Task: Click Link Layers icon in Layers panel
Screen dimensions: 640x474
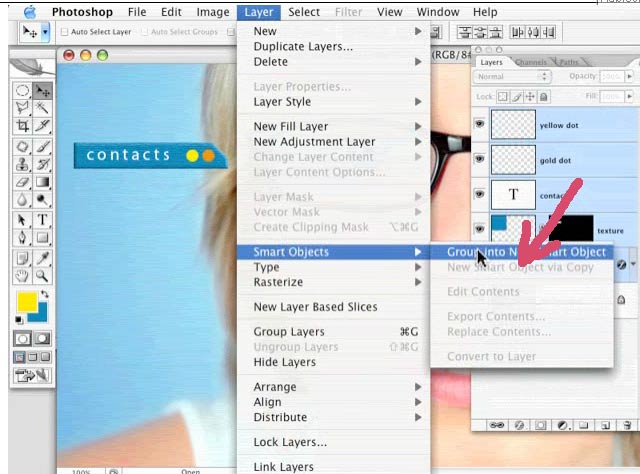Action: coord(497,425)
